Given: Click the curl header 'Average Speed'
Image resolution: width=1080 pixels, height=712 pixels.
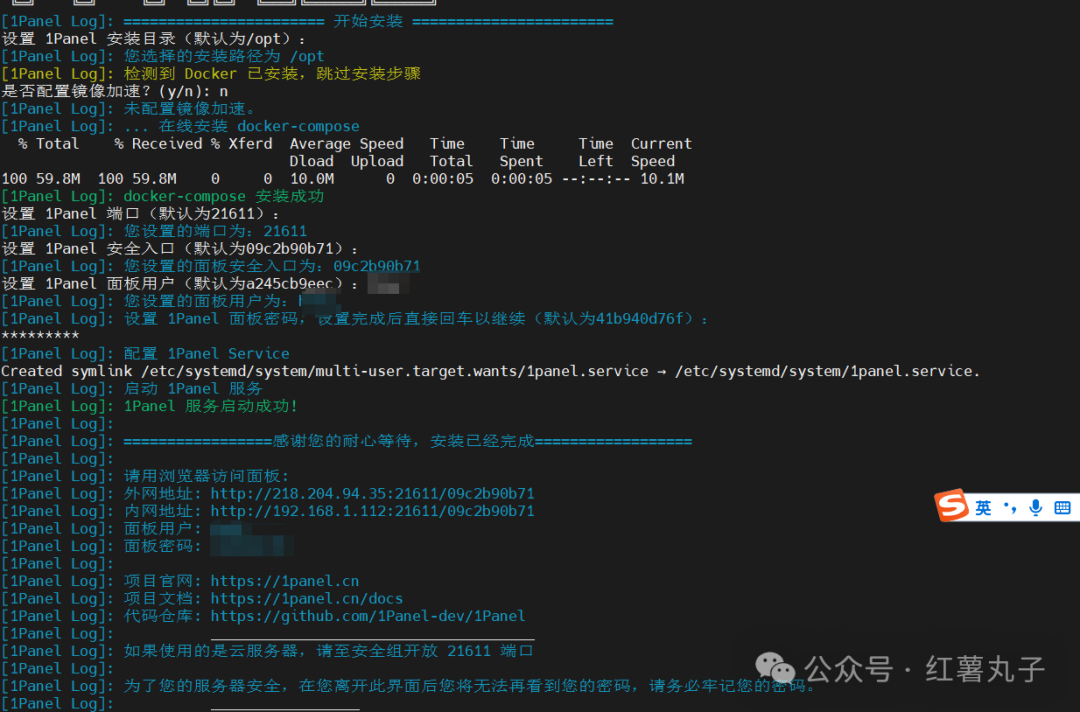Looking at the screenshot, I should pos(346,144).
